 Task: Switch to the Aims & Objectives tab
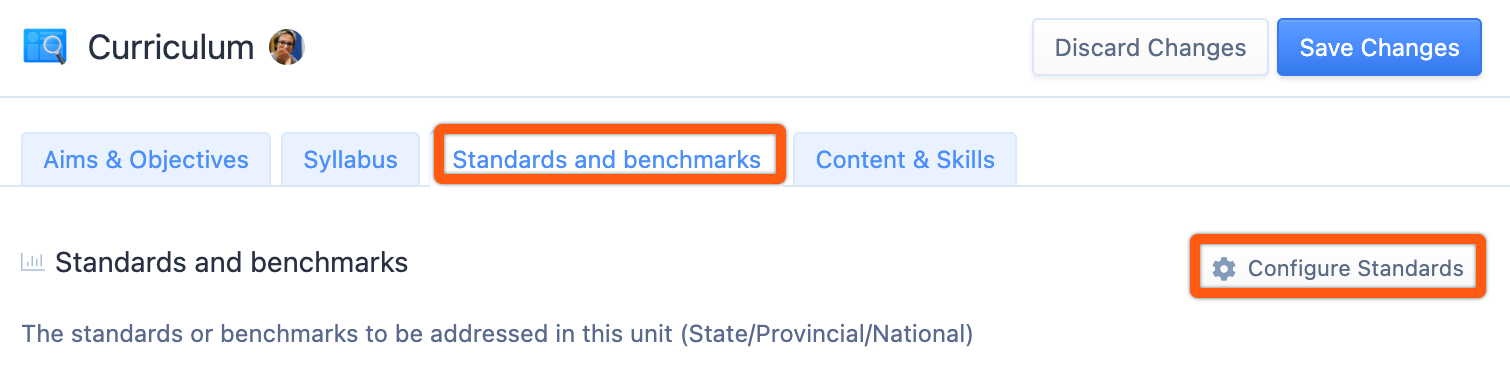(x=146, y=159)
